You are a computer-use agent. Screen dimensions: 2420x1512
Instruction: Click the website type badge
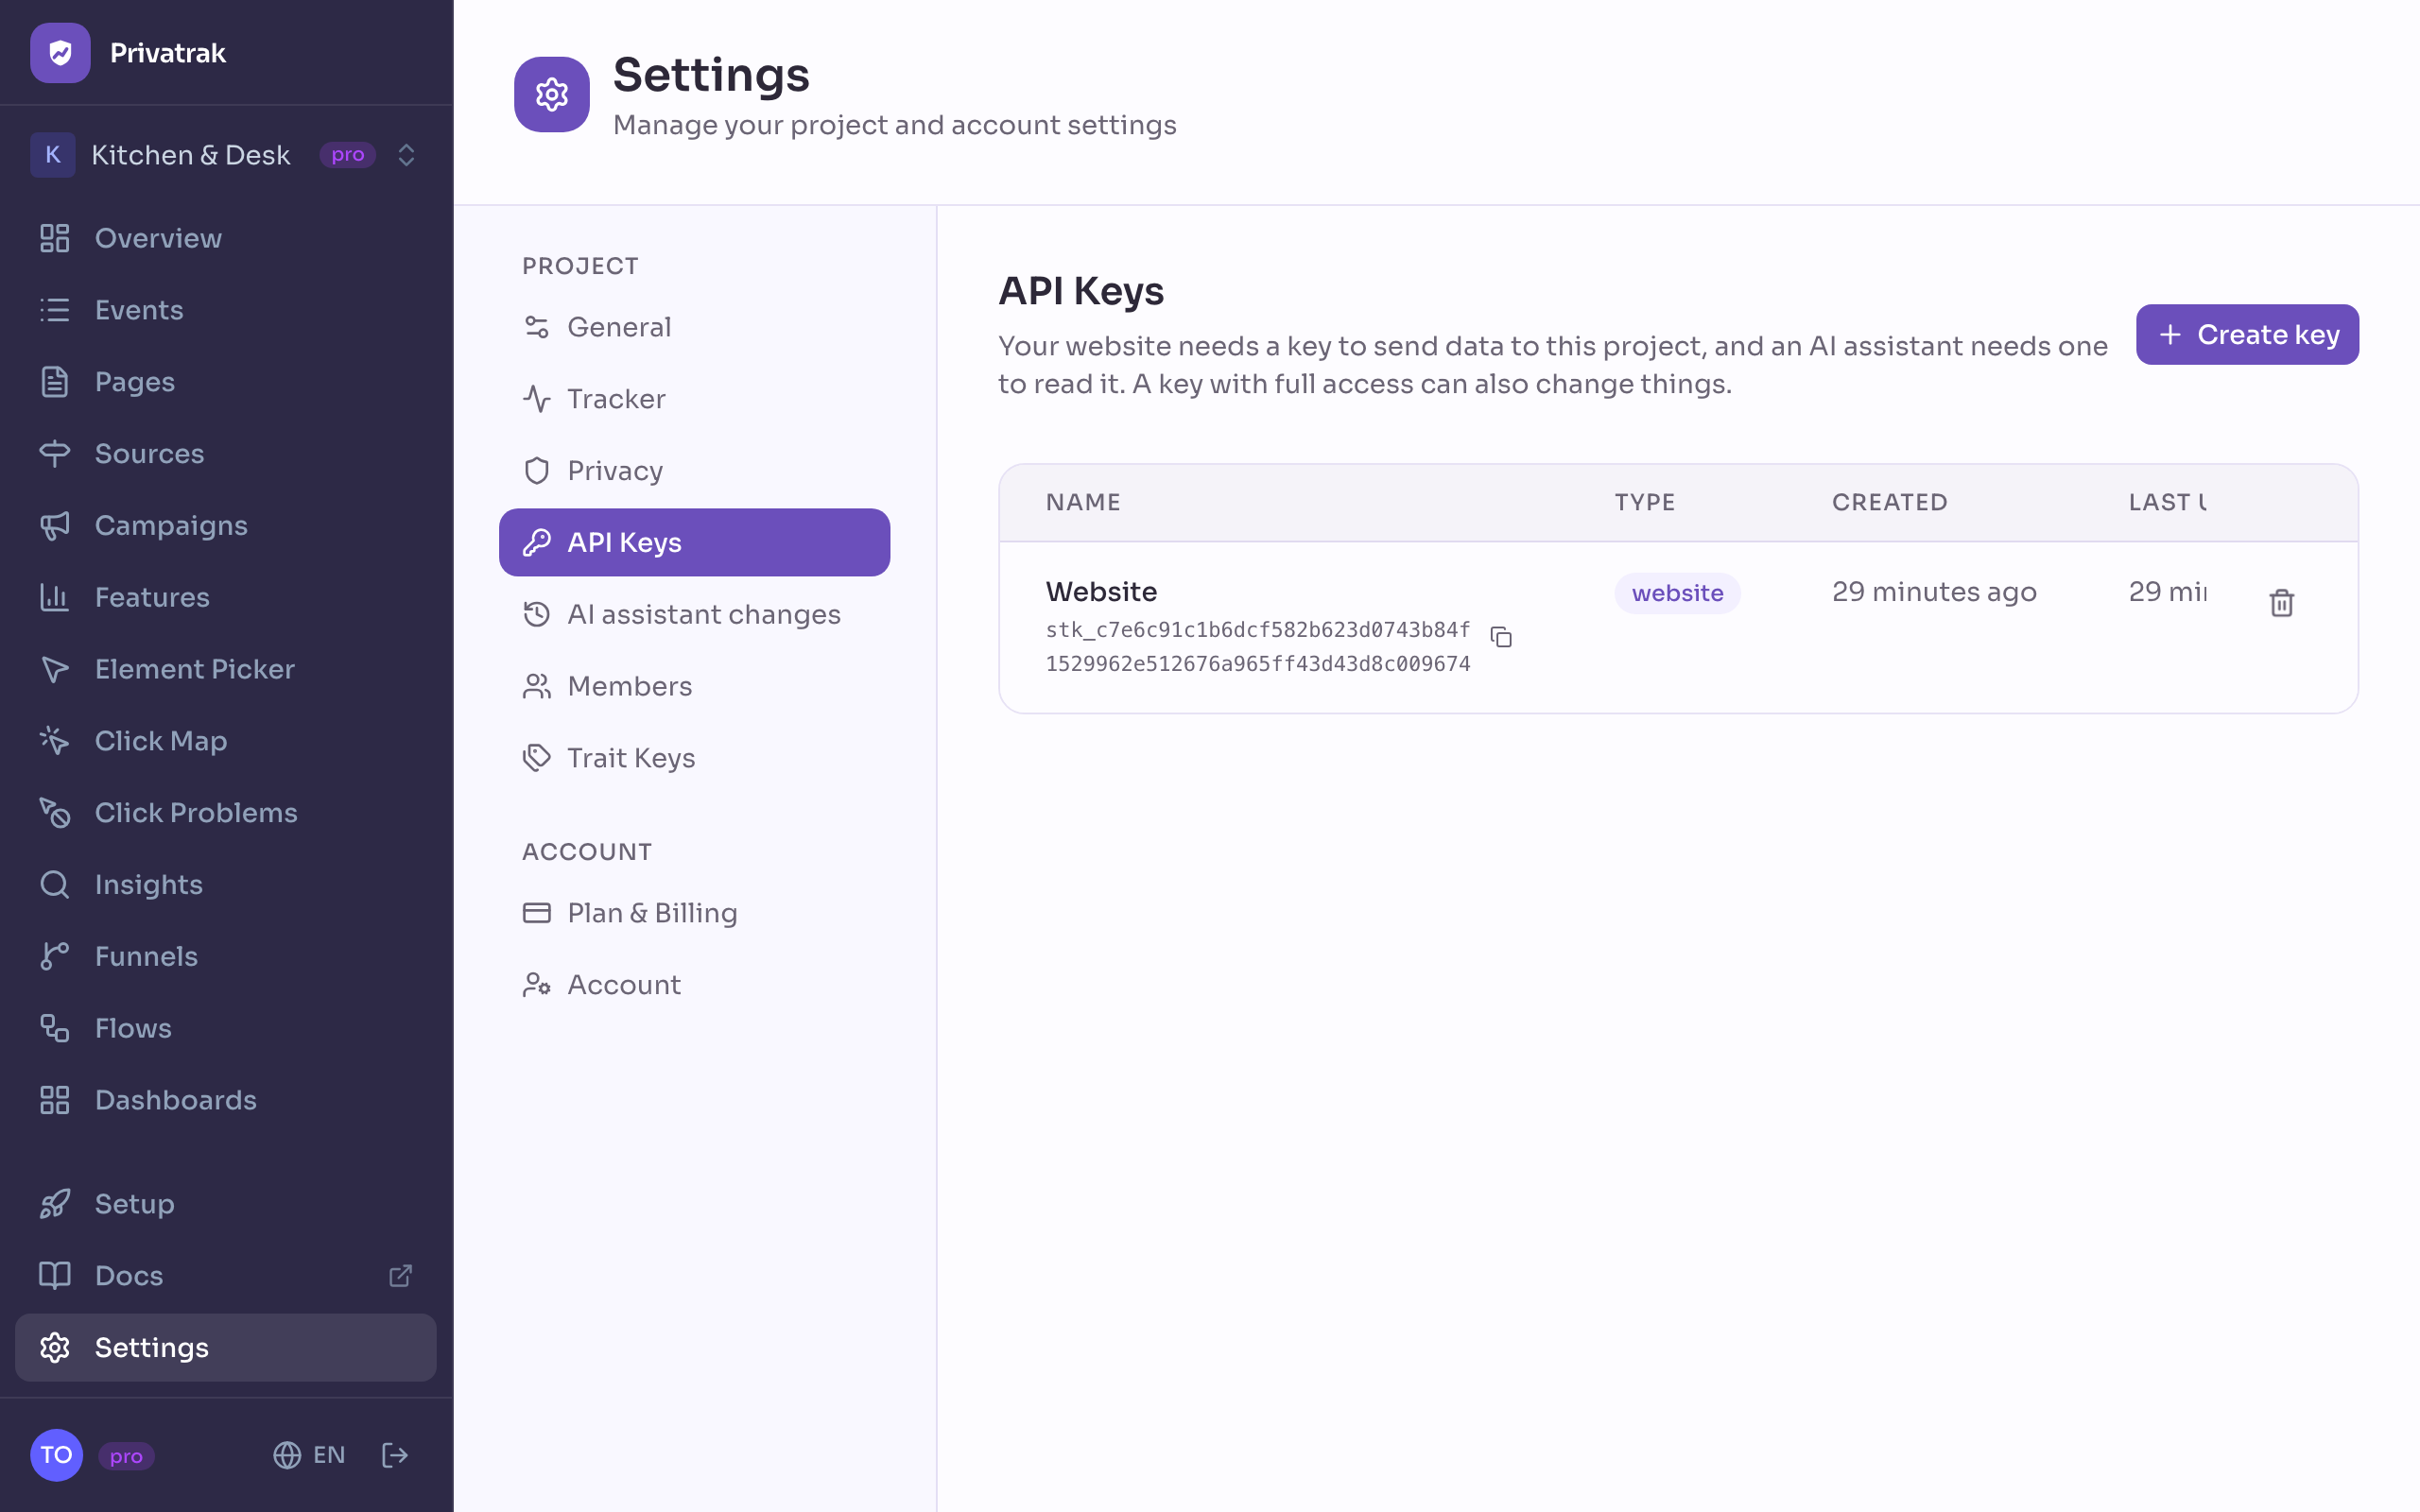[x=1677, y=593]
